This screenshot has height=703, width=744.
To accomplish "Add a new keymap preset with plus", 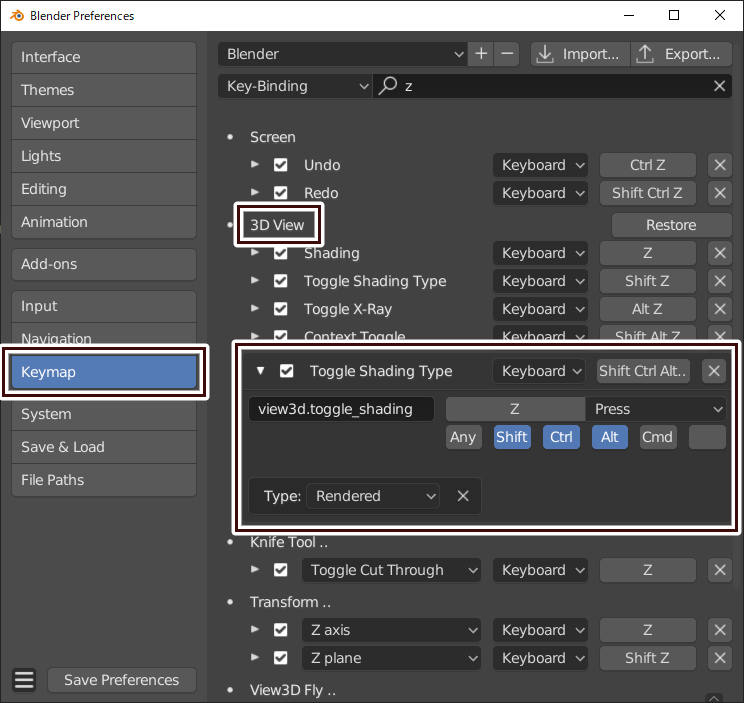I will 481,54.
